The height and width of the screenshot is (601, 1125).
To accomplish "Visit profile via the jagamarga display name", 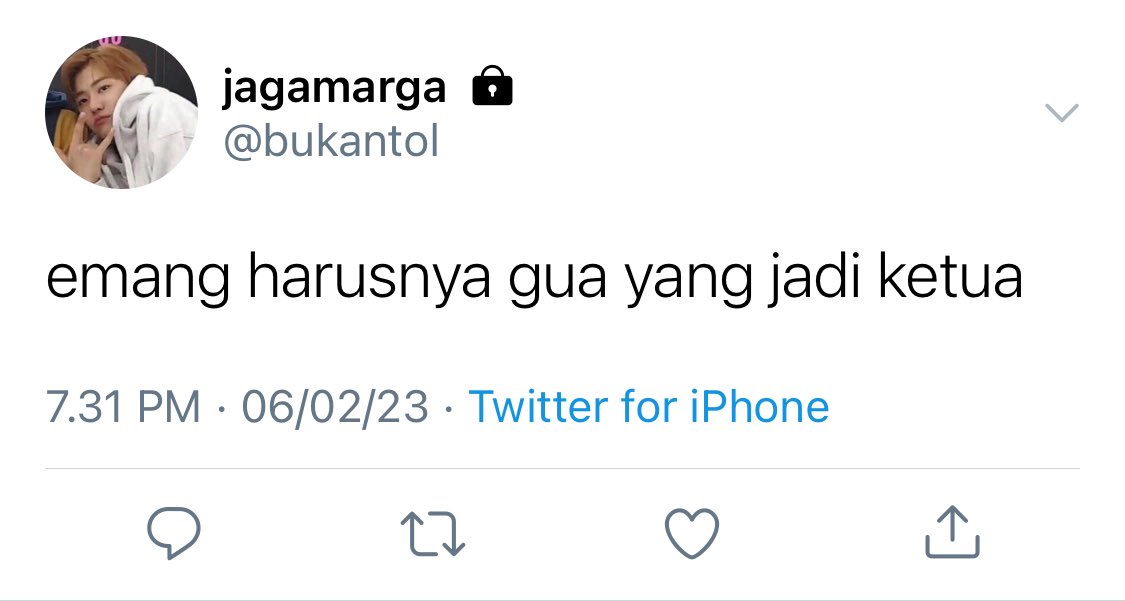I will (334, 89).
